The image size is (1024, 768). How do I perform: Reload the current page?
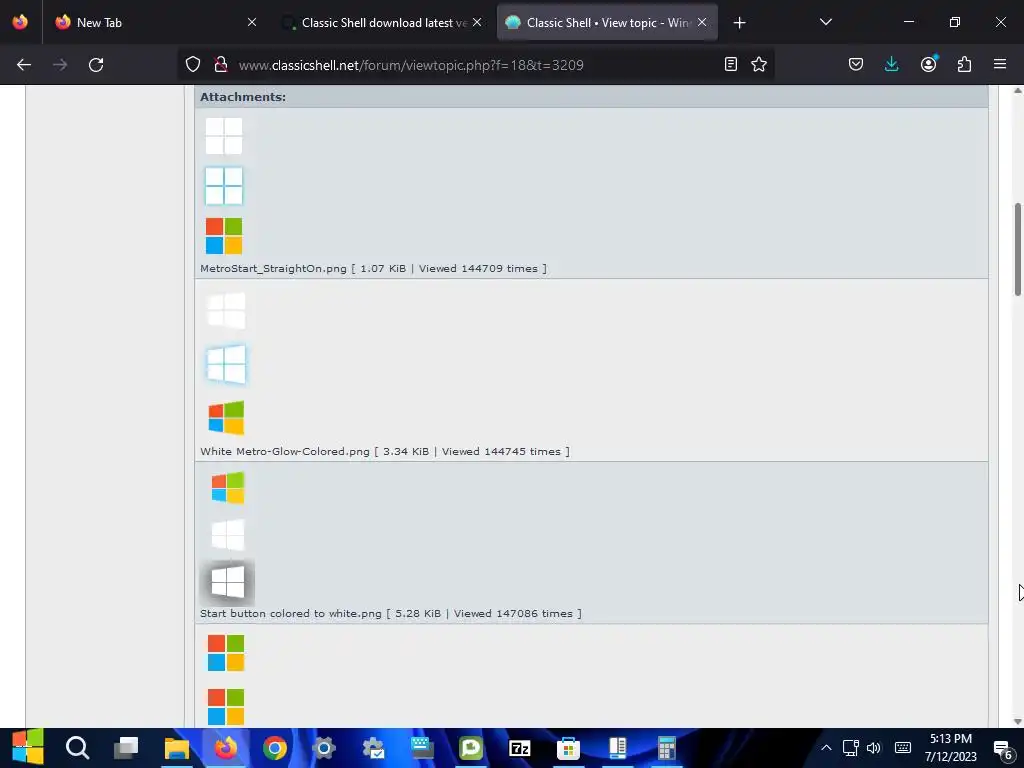96,65
